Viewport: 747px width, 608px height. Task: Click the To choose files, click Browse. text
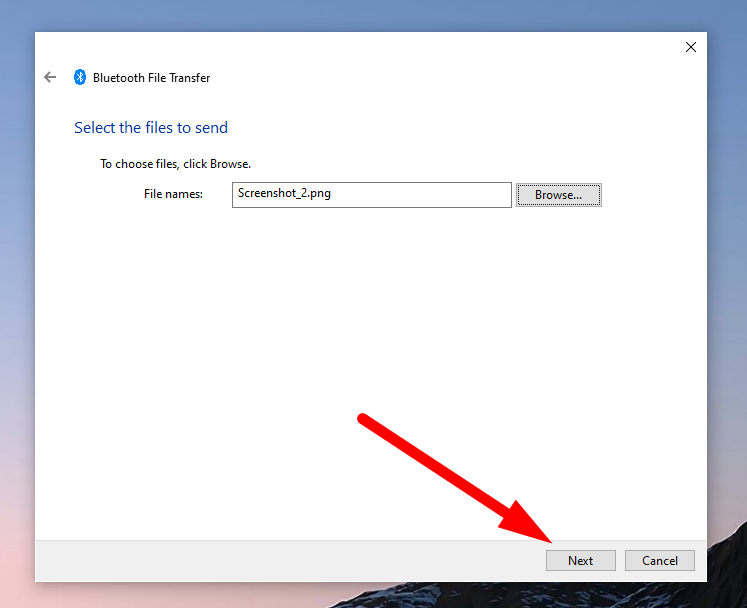[175, 164]
